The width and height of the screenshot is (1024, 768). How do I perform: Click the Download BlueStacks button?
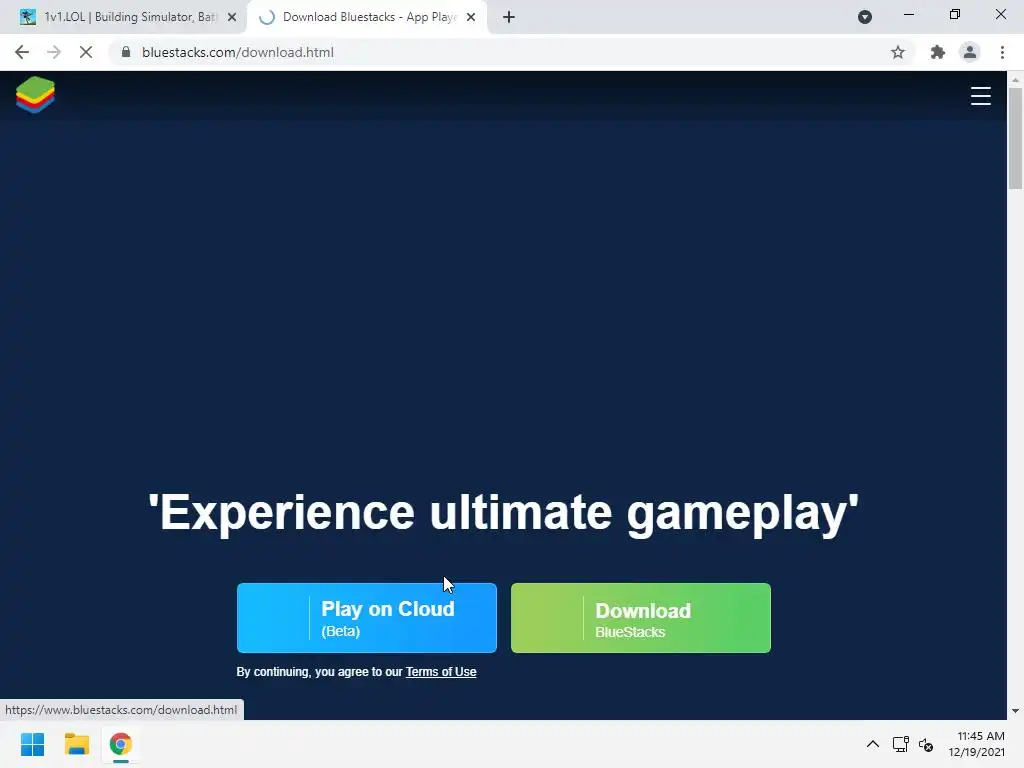641,618
